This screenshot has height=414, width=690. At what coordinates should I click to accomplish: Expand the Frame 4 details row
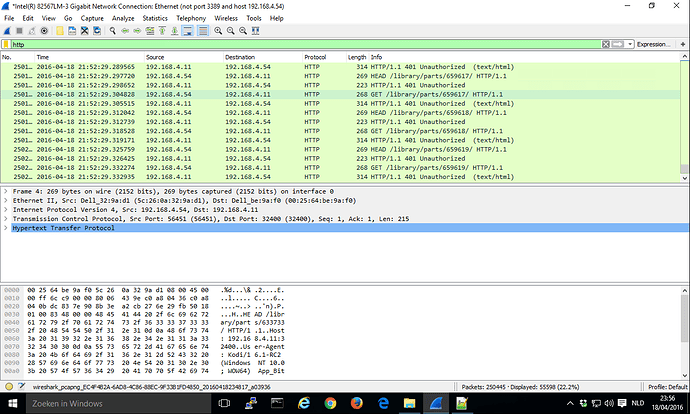[x=6, y=191]
